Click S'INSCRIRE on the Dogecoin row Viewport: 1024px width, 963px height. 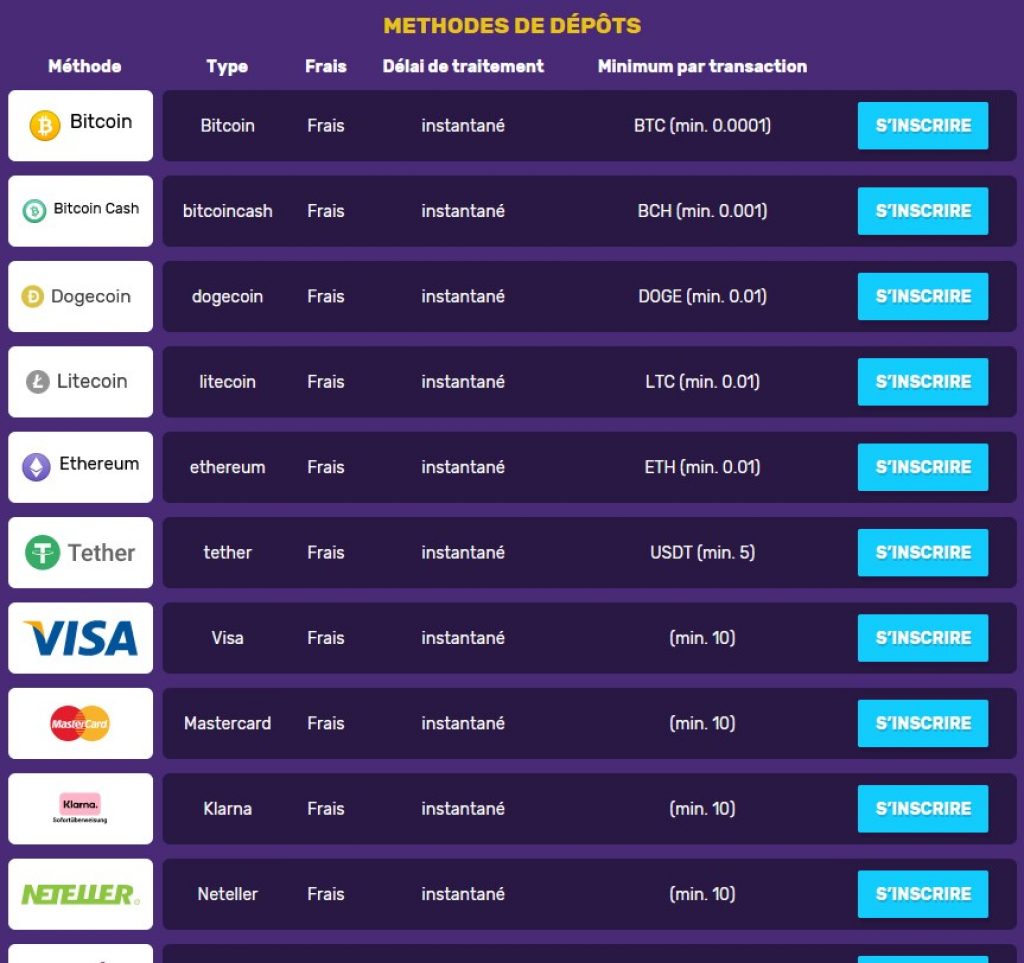tap(922, 296)
